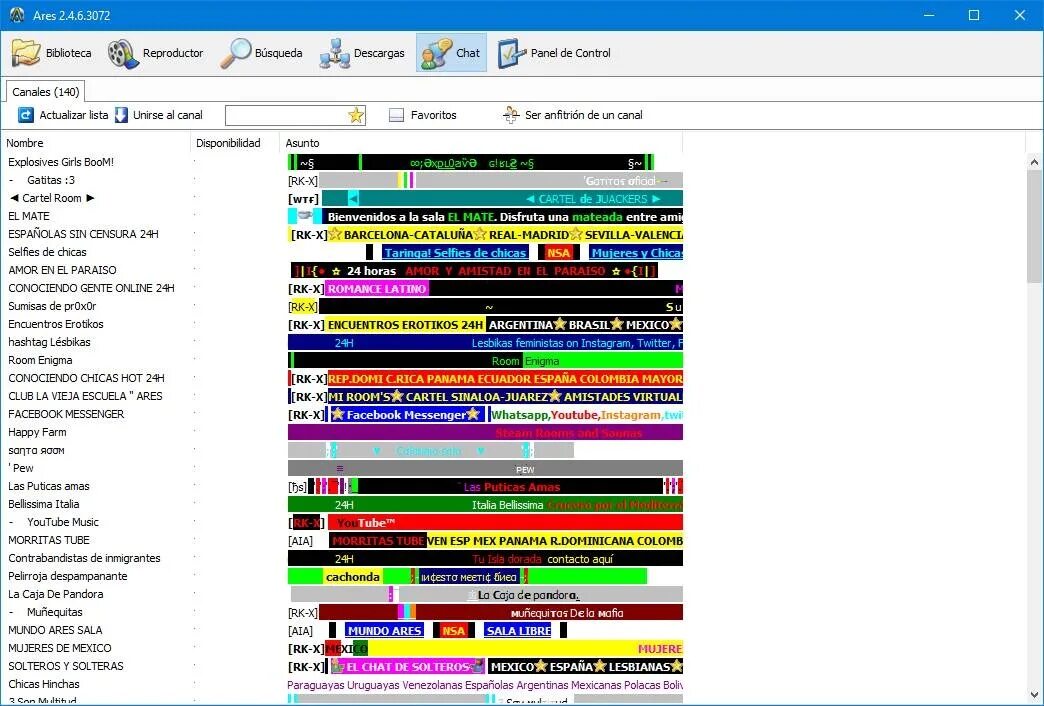The height and width of the screenshot is (706, 1044).
Task: Select the Happy Farm channel
Action: click(x=37, y=432)
